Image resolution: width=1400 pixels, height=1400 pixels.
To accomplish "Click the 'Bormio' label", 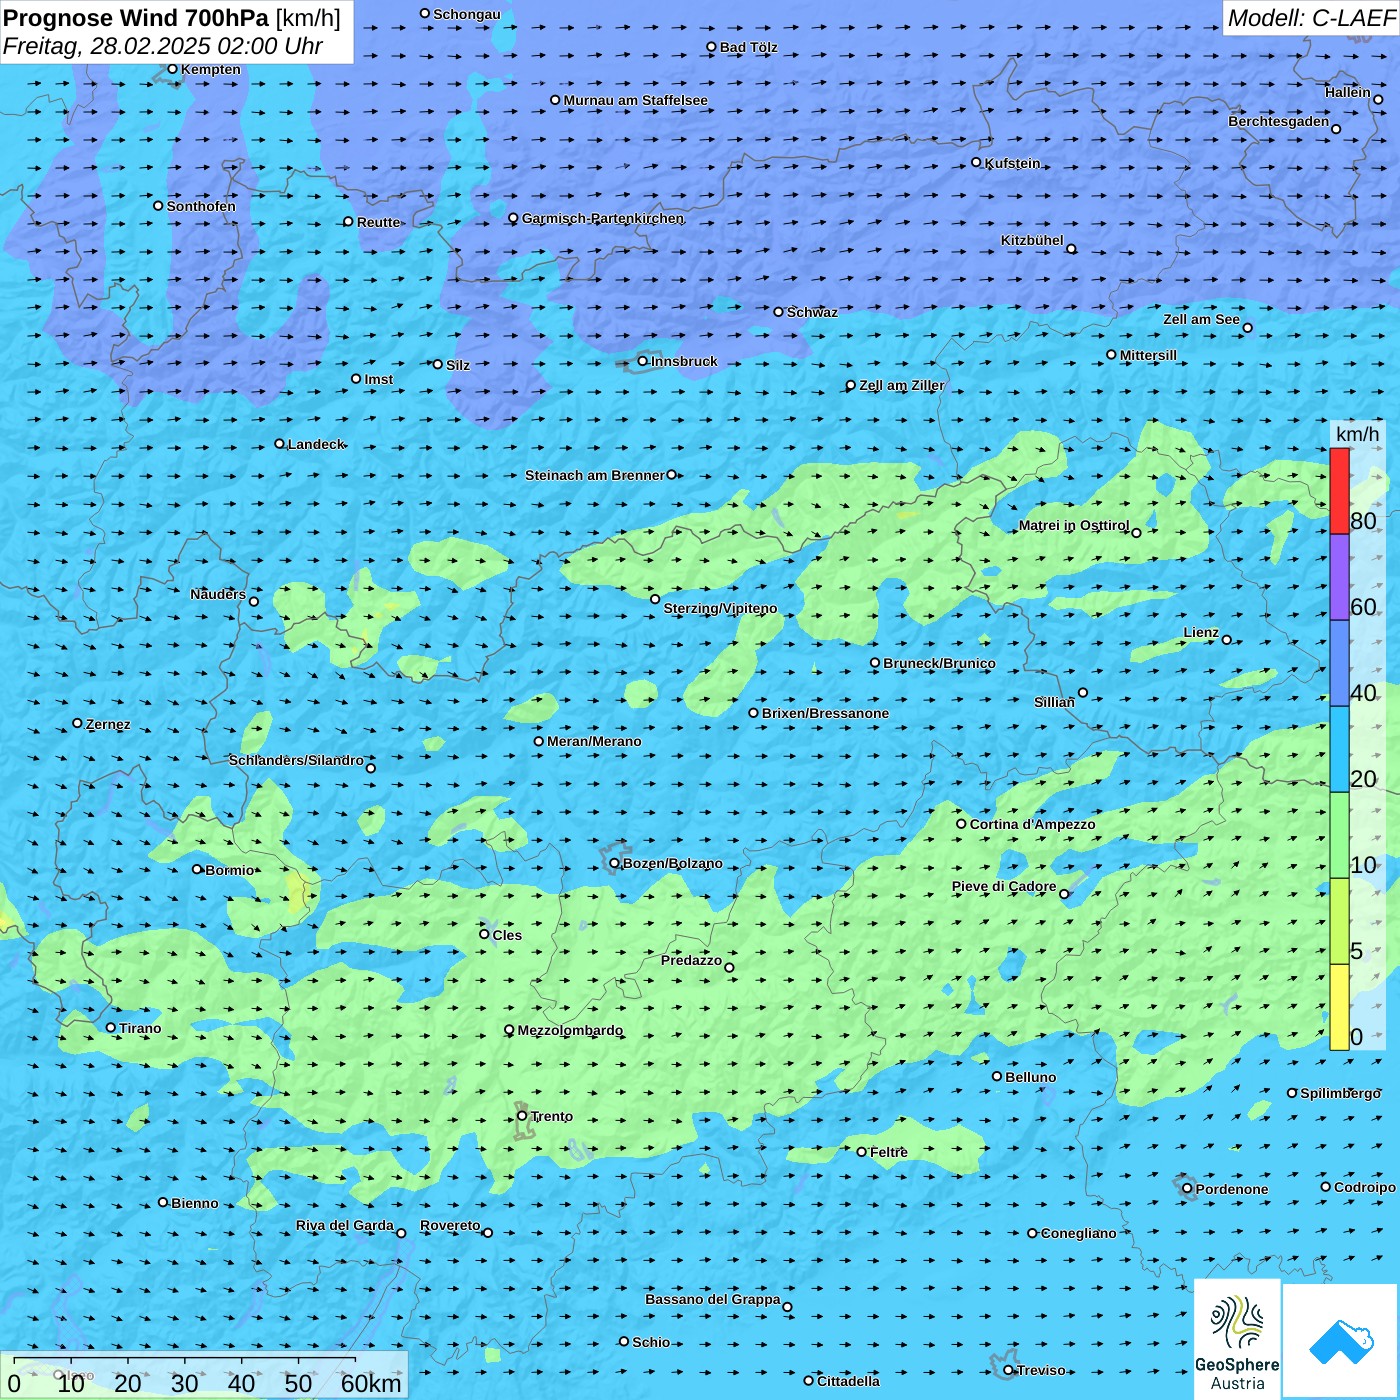I will click(230, 870).
